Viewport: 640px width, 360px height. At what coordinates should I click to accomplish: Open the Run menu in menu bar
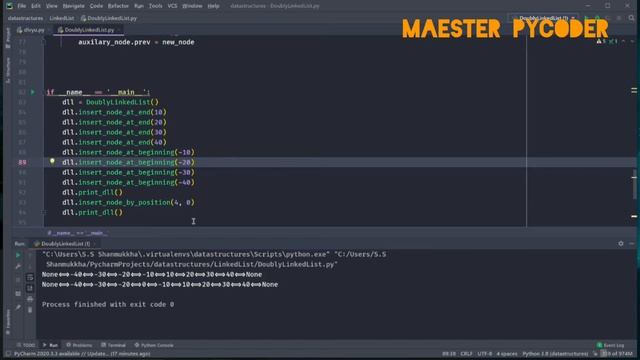click(x=139, y=6)
